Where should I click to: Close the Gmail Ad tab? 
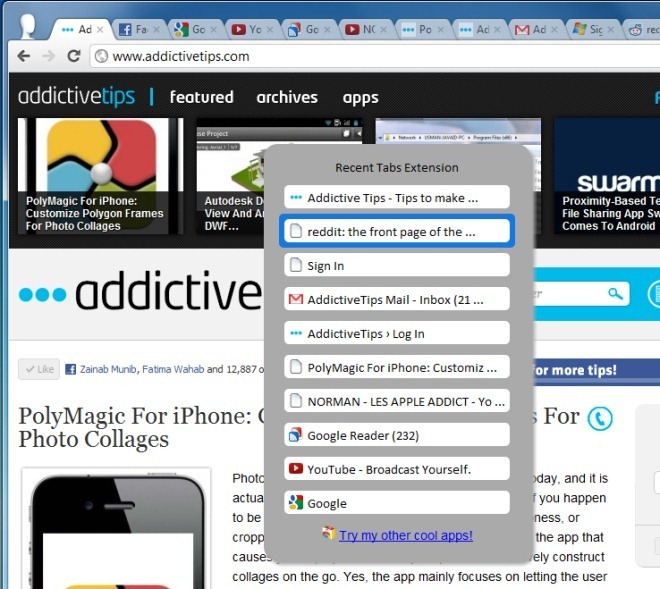pos(554,29)
